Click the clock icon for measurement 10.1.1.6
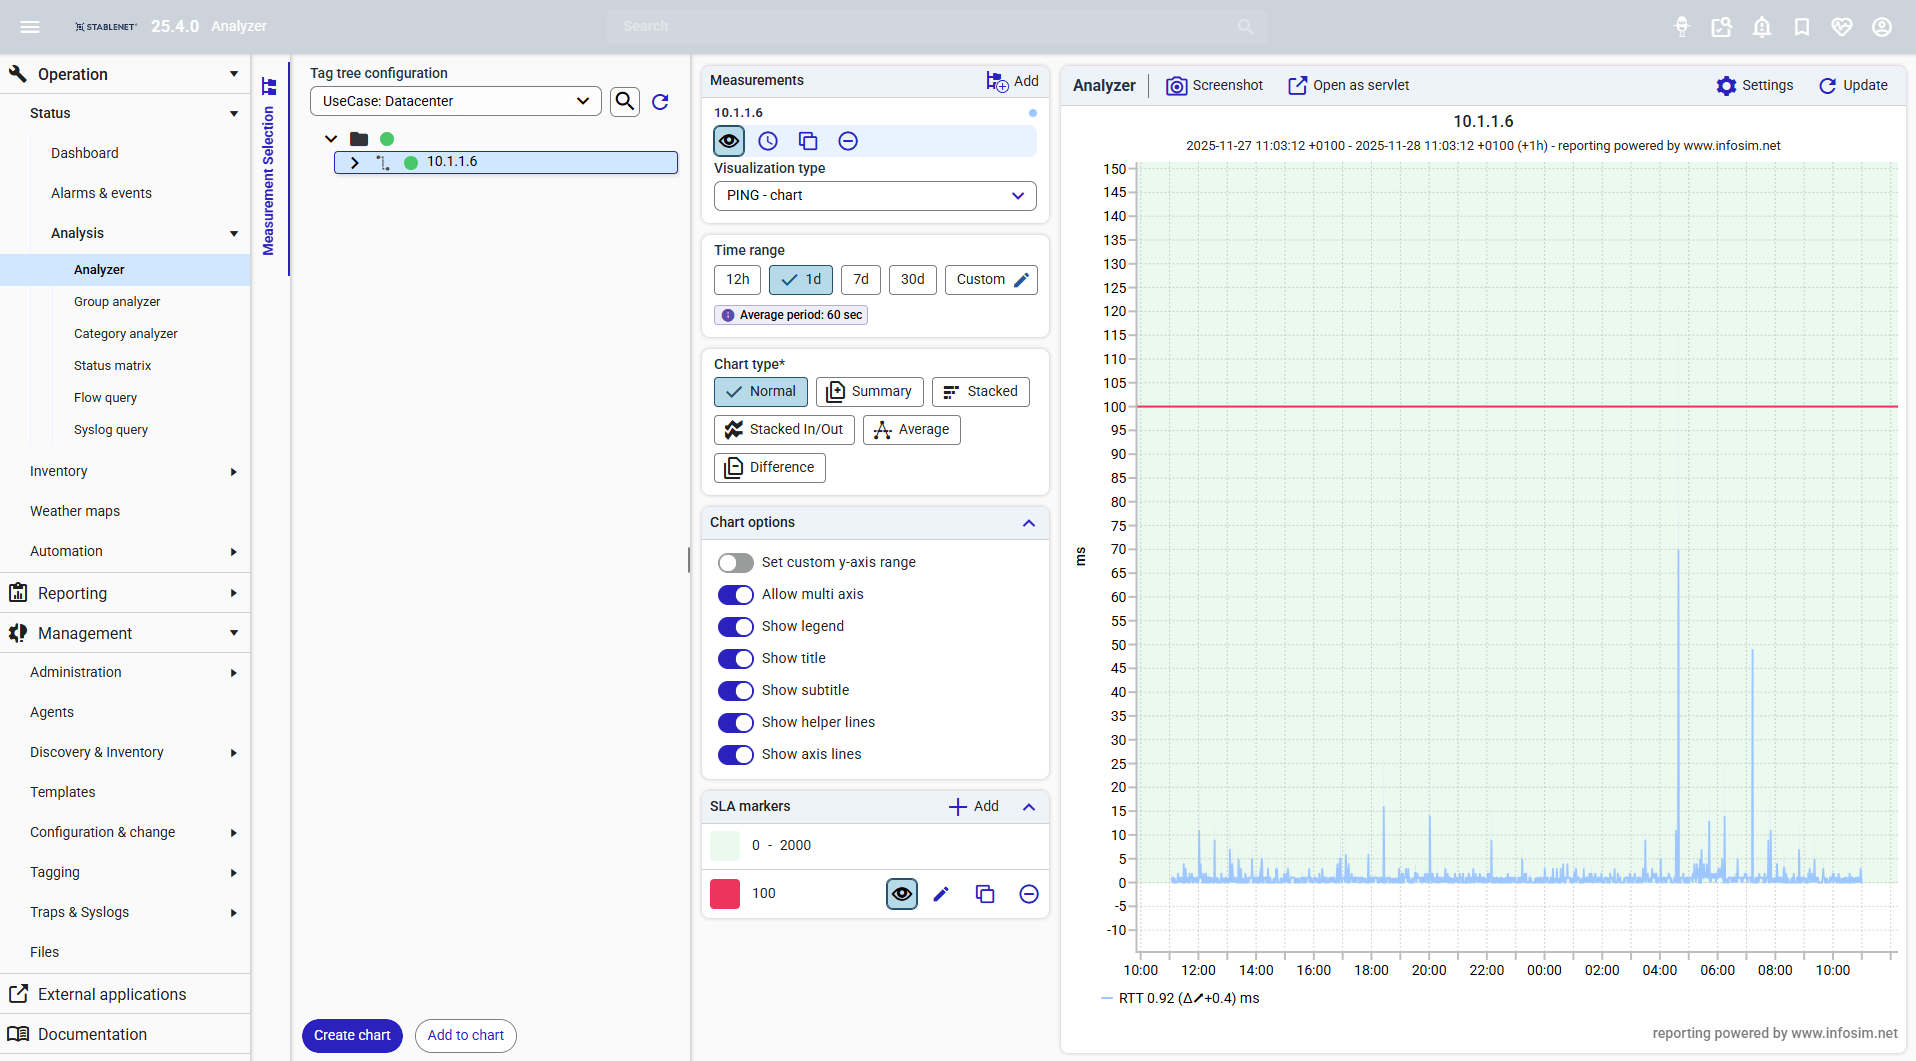The height and width of the screenshot is (1061, 1916). click(768, 141)
